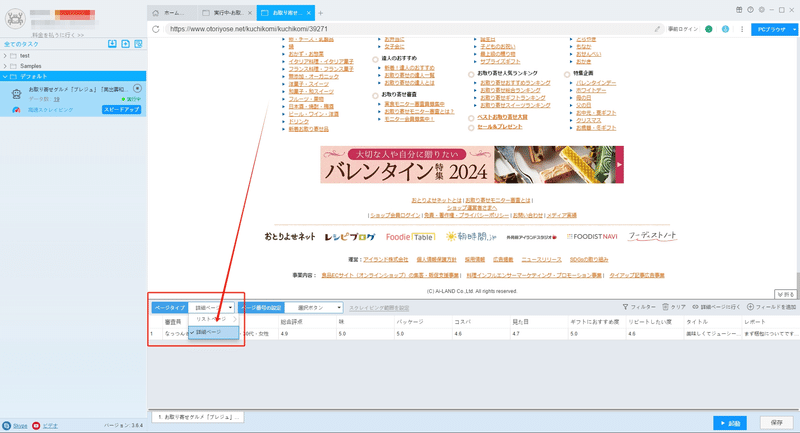Click the 全てのタスク heading
800x433 pixels.
pyautogui.click(x=21, y=44)
